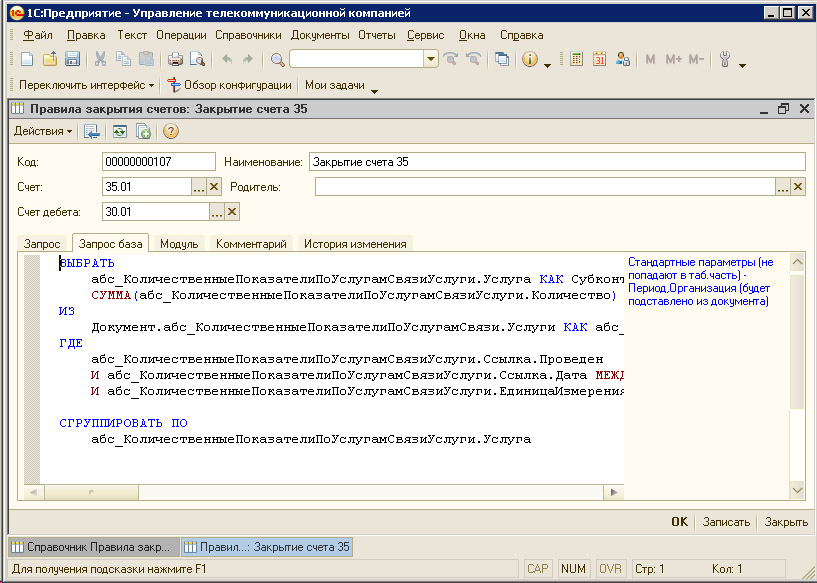
Task: Click the Find magnifier icon
Action: coord(277,60)
